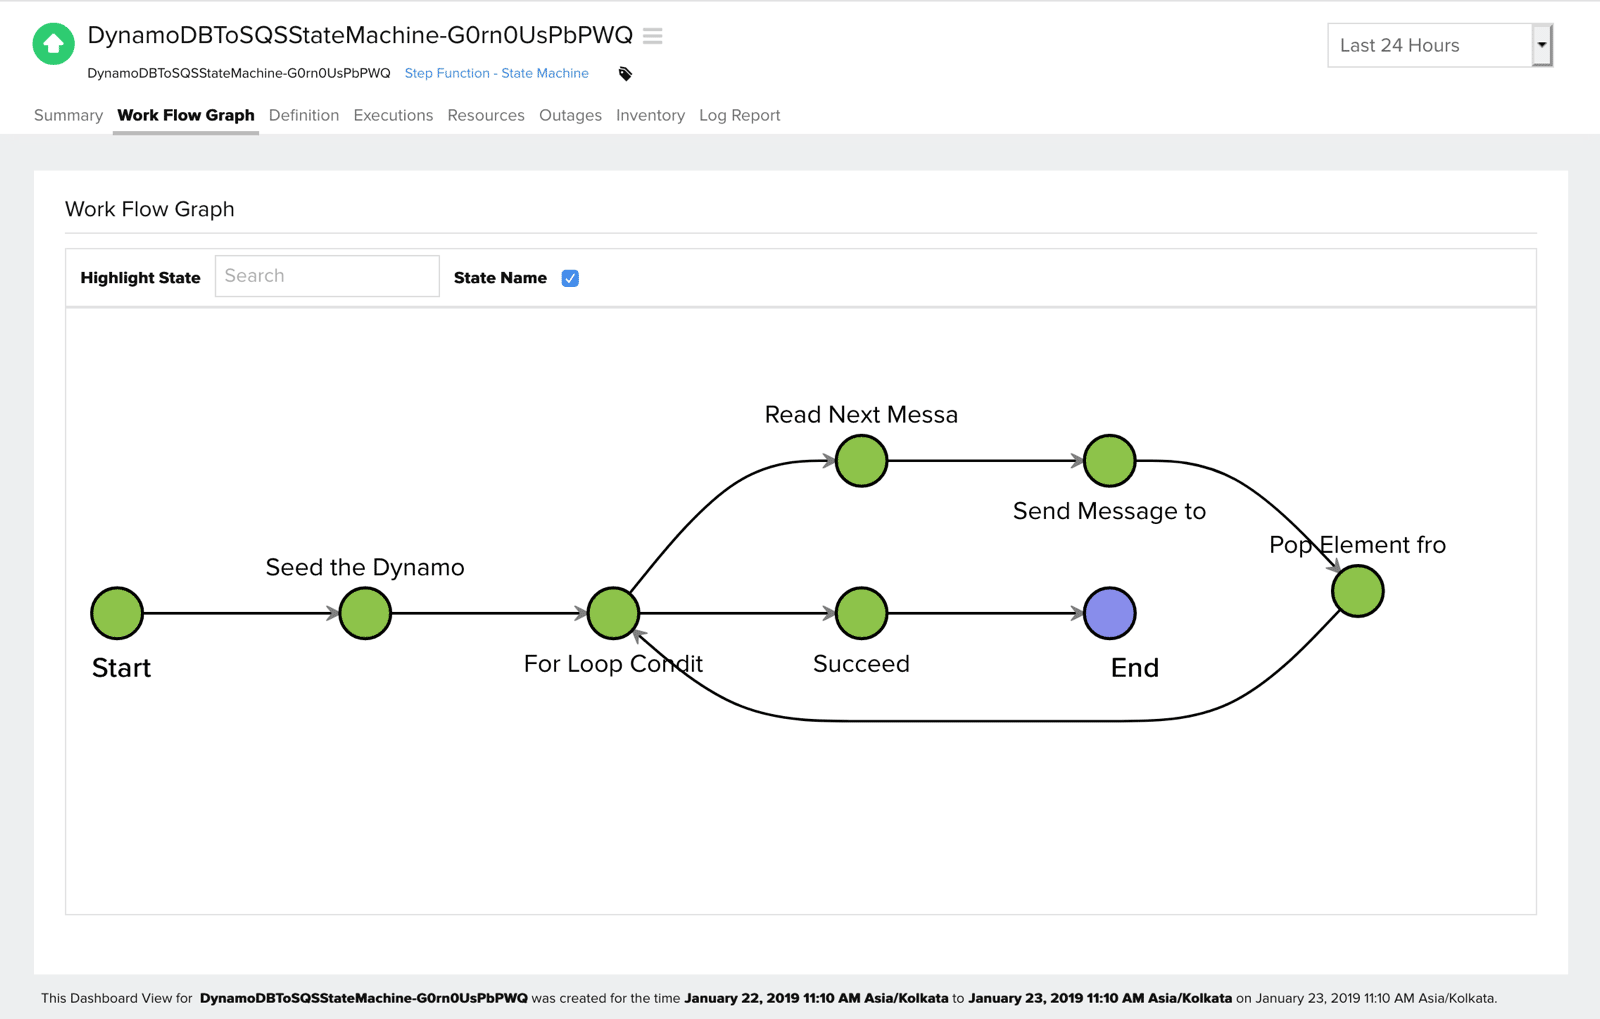1600x1019 pixels.
Task: Select the Send Message to node
Action: click(x=1108, y=460)
